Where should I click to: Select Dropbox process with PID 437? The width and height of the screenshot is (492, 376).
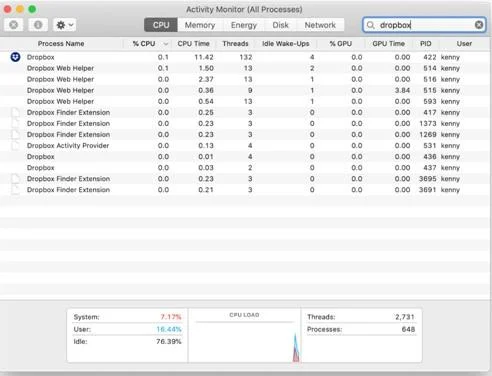coord(245,168)
